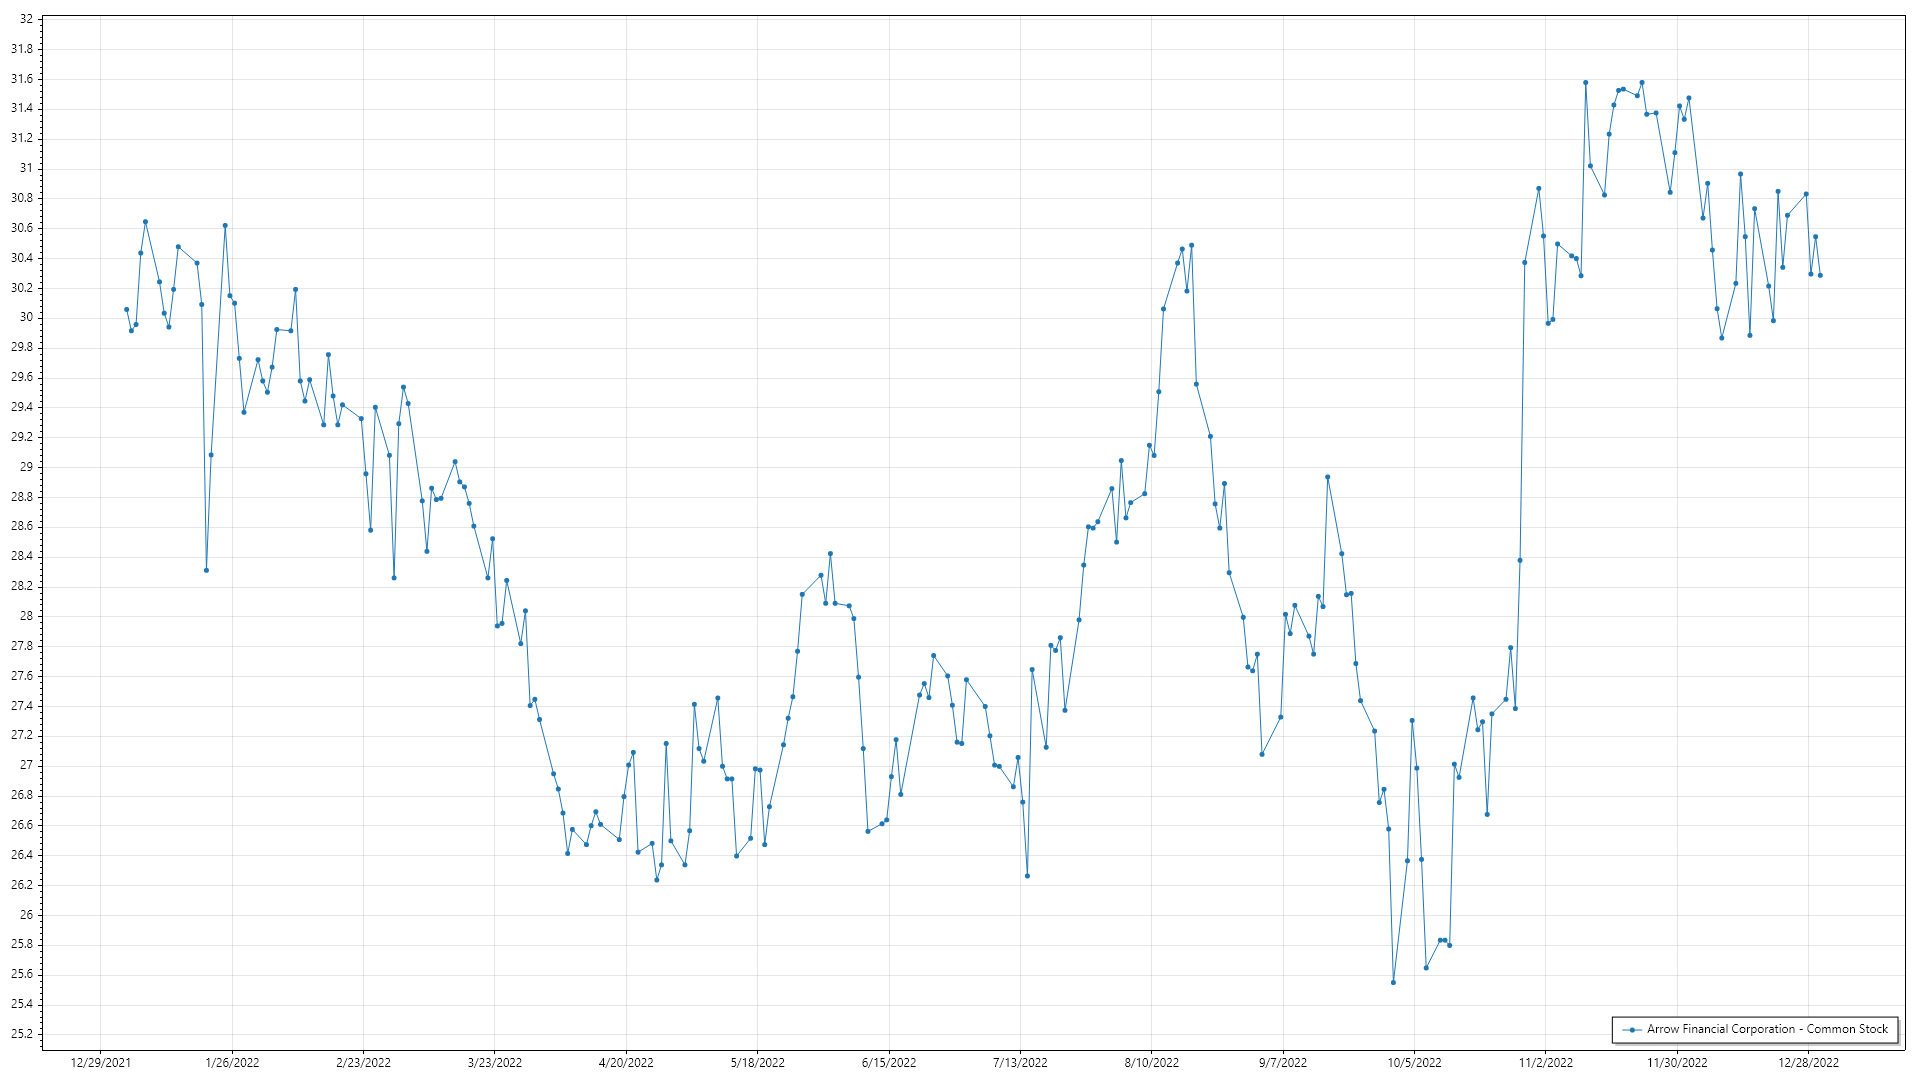The height and width of the screenshot is (1080, 1920).
Task: Click the last data point of the series
Action: [x=1820, y=275]
